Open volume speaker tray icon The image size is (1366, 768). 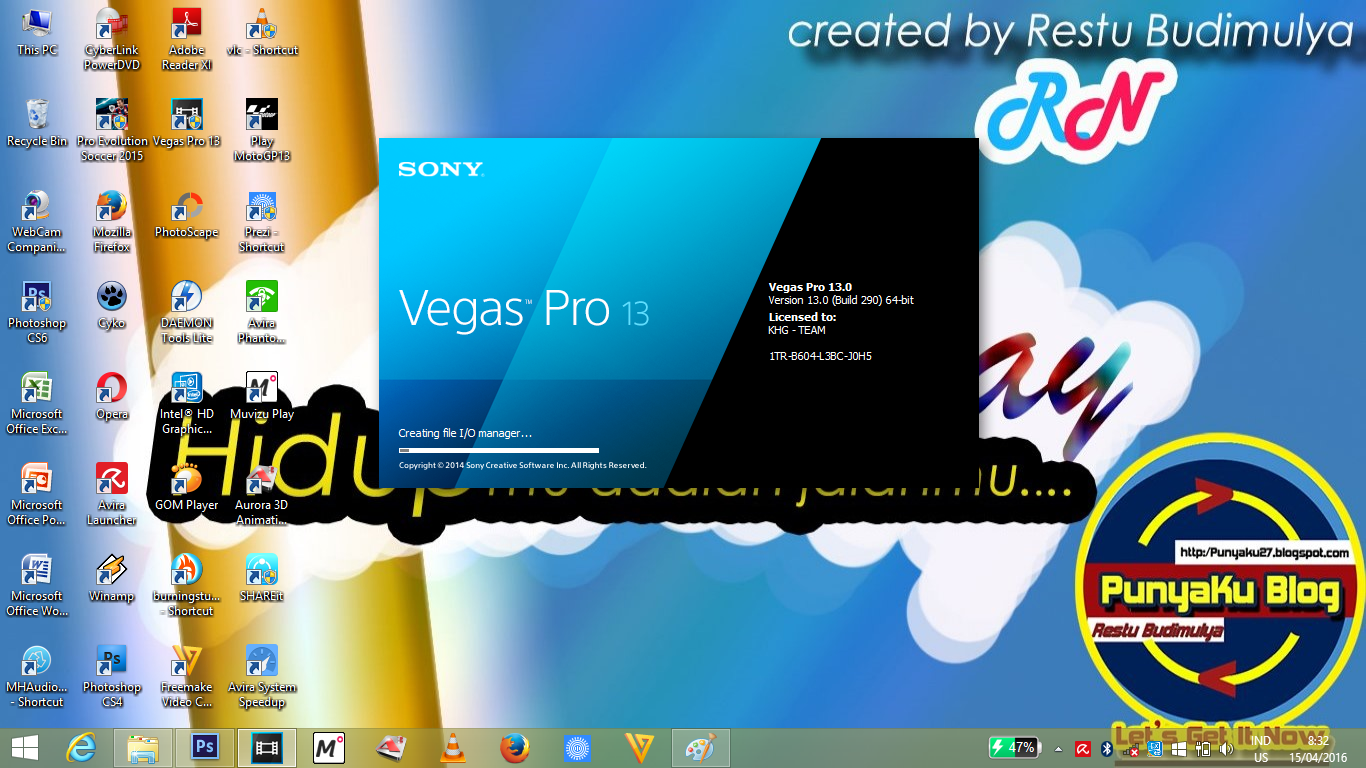1227,749
